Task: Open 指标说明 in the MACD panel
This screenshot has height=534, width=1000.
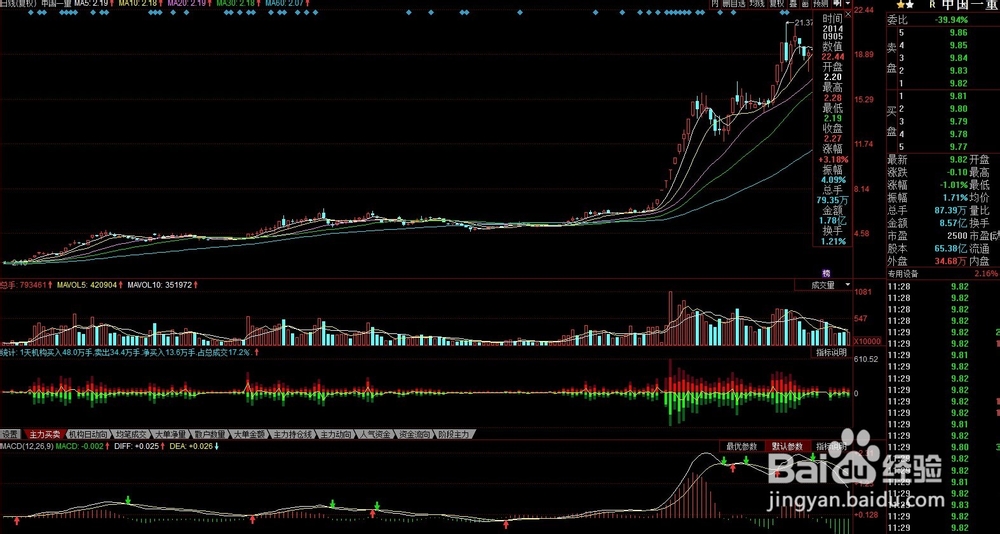Action: click(831, 446)
